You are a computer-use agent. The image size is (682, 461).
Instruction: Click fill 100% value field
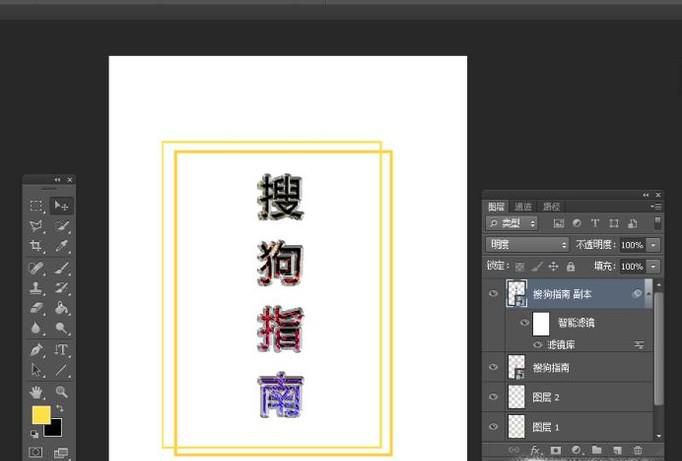632,266
